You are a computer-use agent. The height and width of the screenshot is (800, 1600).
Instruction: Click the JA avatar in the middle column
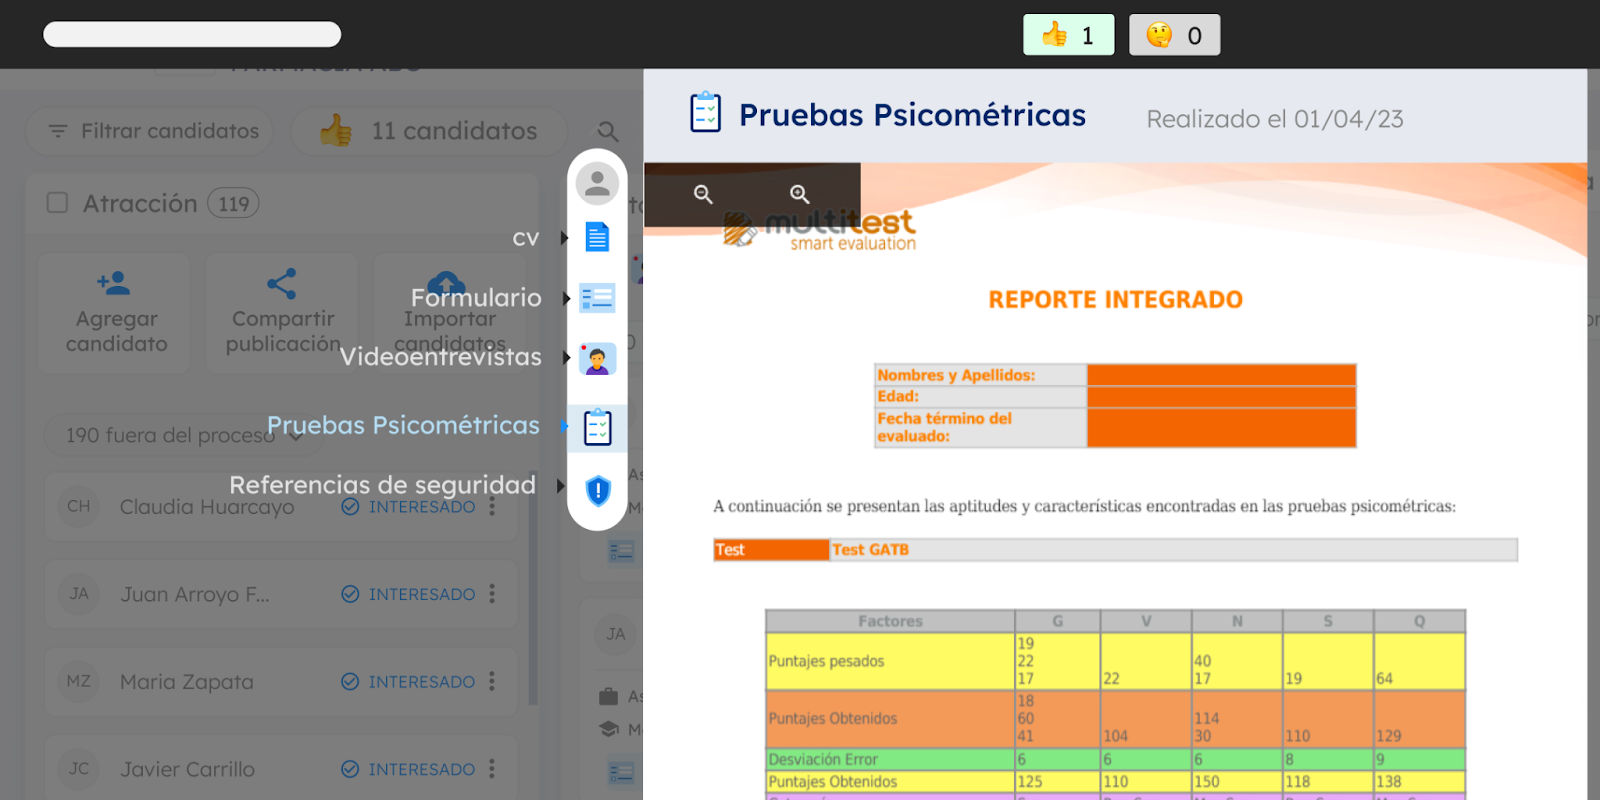click(616, 634)
